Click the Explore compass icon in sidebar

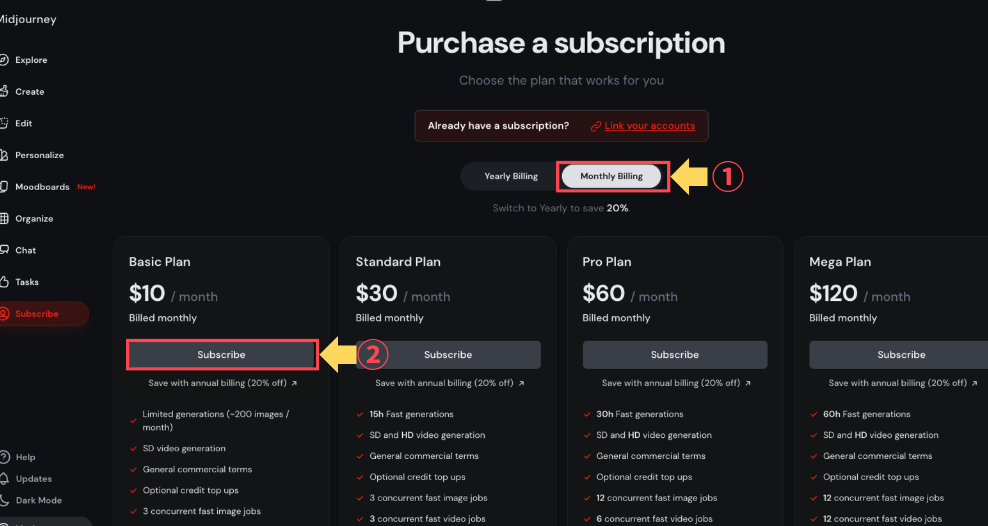coord(5,60)
